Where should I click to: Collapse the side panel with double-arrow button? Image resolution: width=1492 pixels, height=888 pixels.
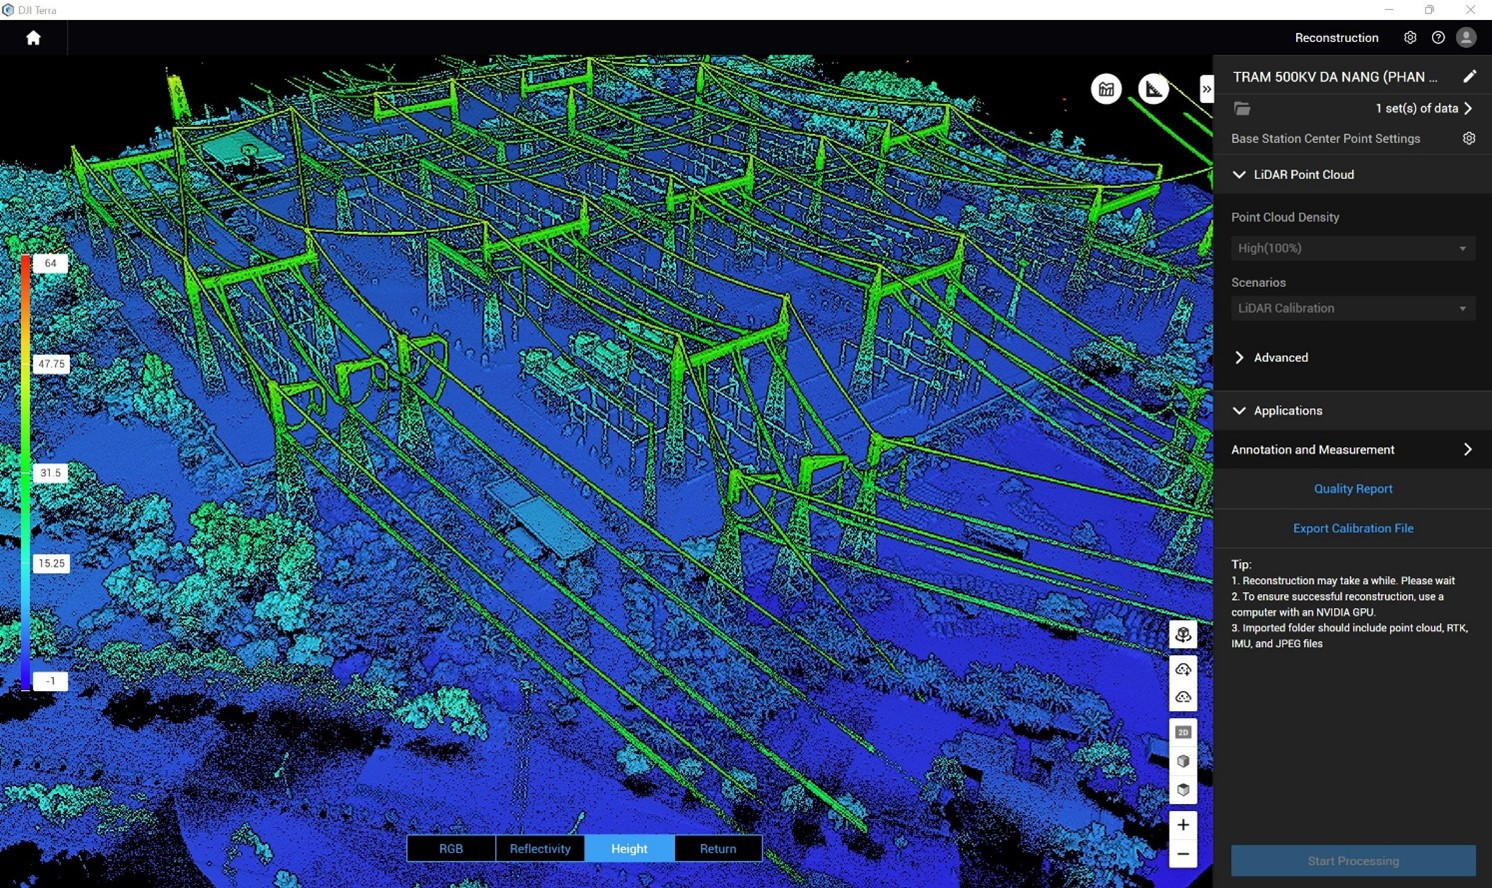(x=1206, y=89)
